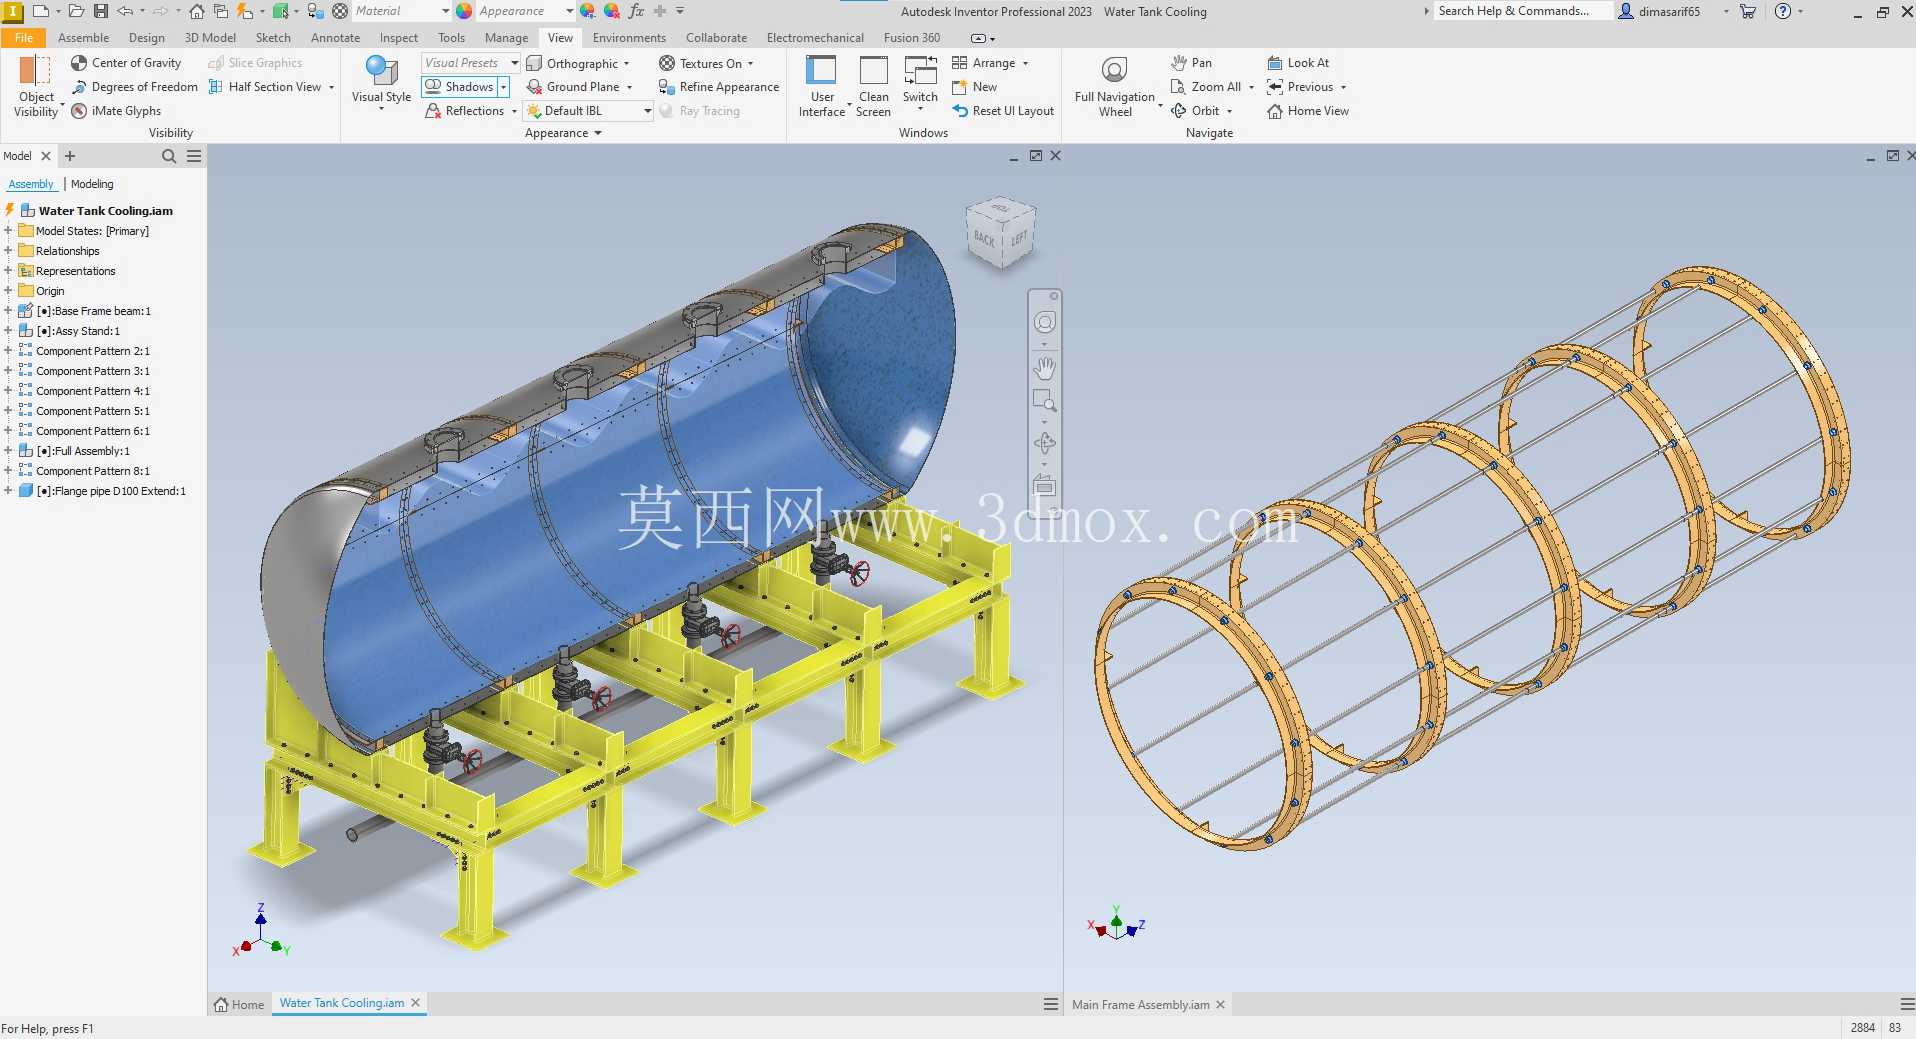
Task: Switch to the Assemble ribbon tab
Action: click(83, 37)
